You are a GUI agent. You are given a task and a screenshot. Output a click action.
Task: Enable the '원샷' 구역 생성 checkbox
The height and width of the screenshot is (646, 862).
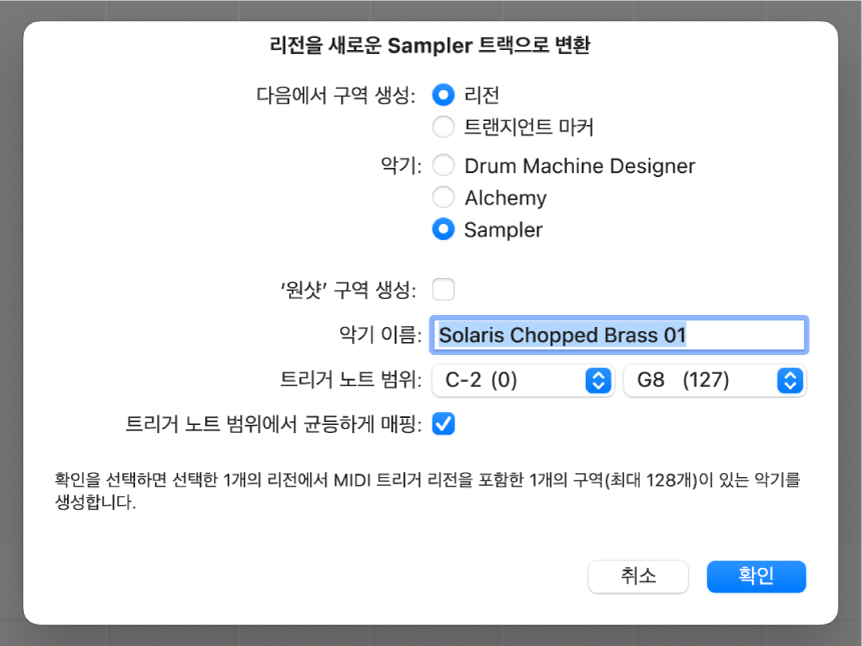click(443, 288)
